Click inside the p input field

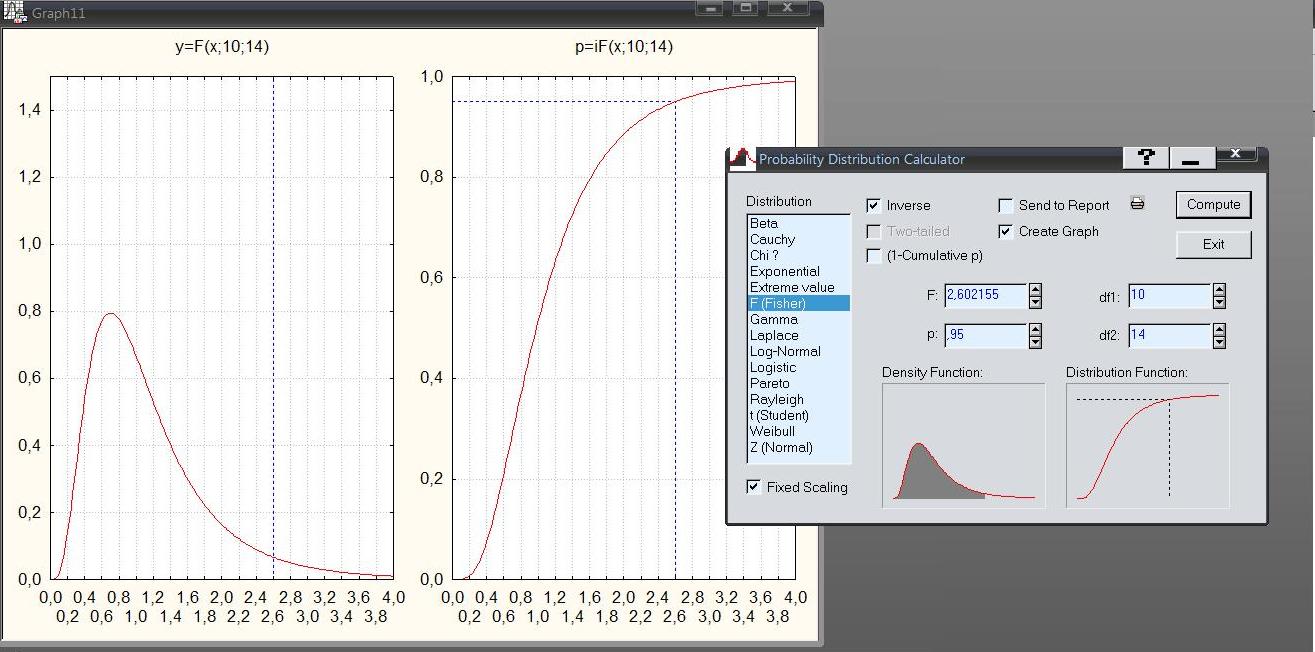pos(985,336)
